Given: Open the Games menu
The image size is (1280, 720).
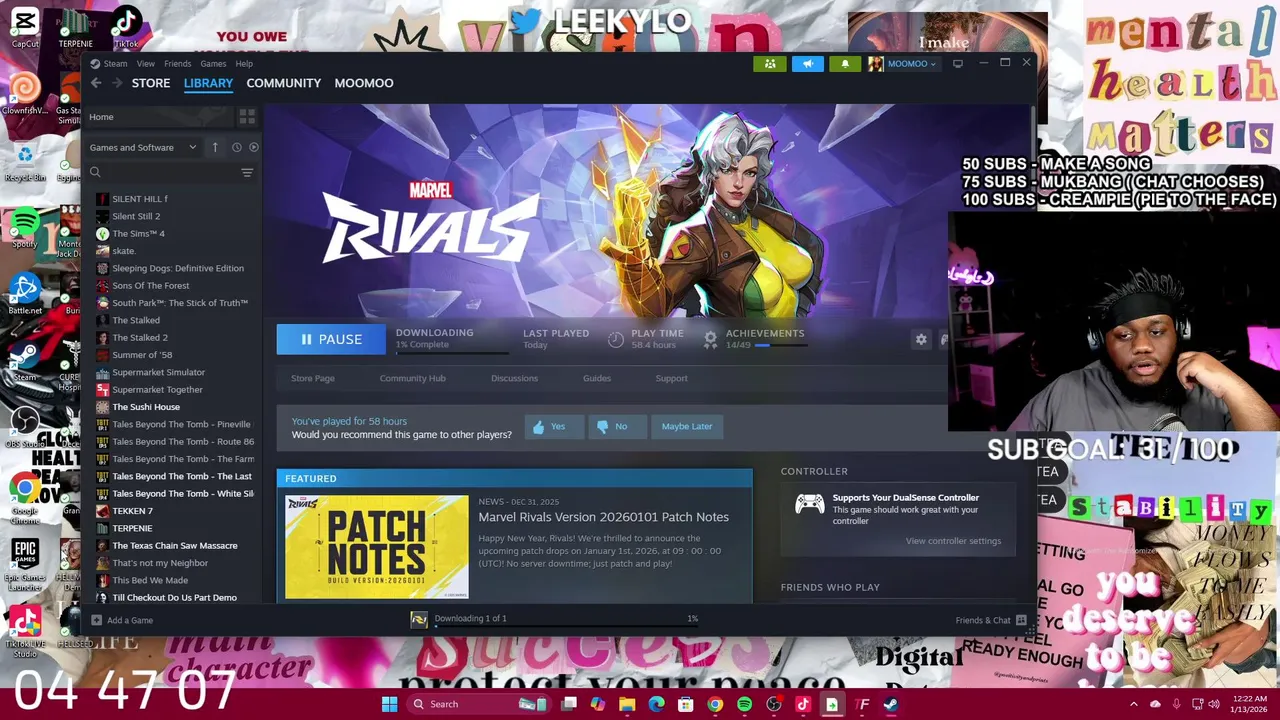Looking at the screenshot, I should click(x=213, y=64).
